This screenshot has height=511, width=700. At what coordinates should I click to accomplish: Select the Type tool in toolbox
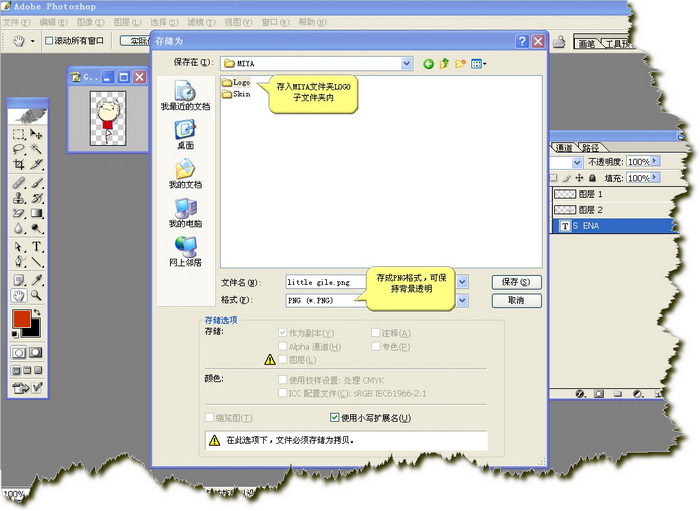(36, 246)
